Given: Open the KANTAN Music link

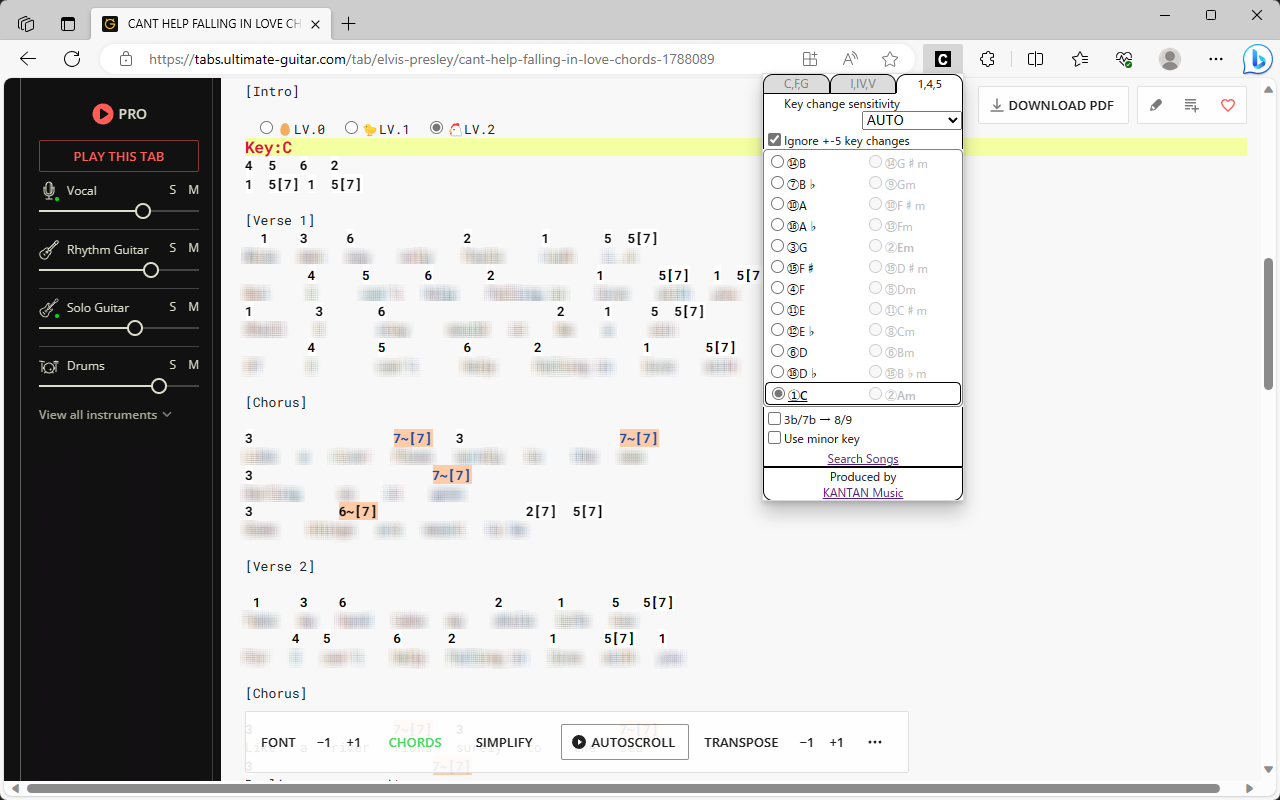Looking at the screenshot, I should (862, 492).
